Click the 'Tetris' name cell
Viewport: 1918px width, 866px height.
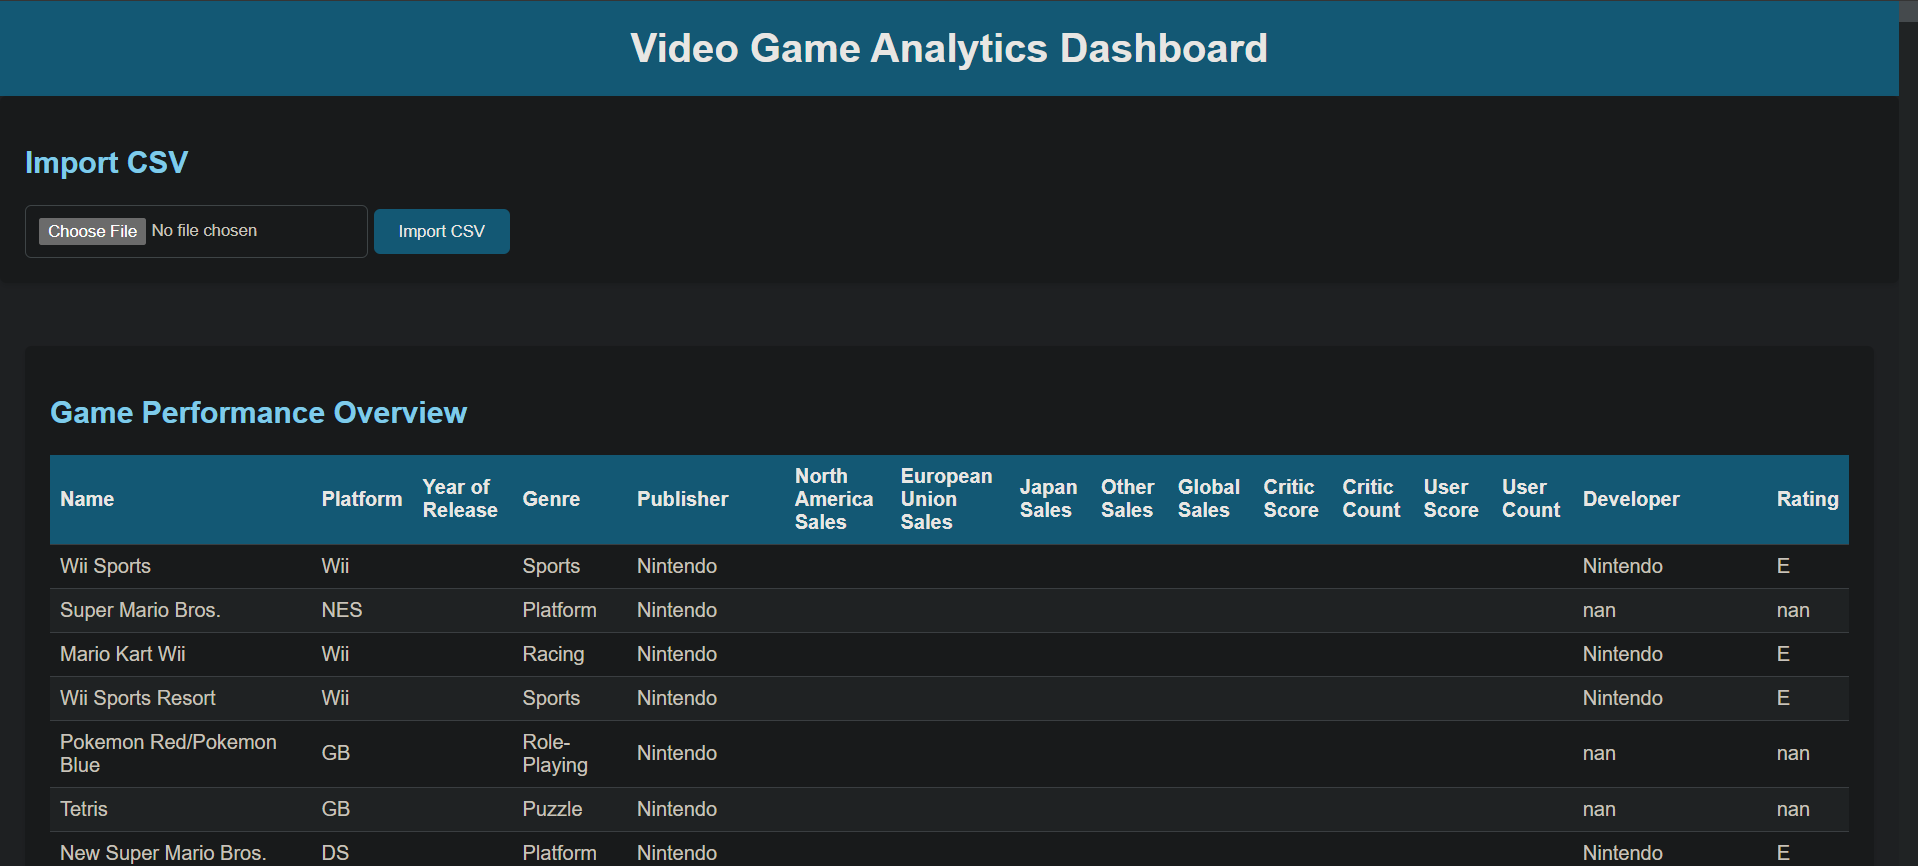coord(84,809)
